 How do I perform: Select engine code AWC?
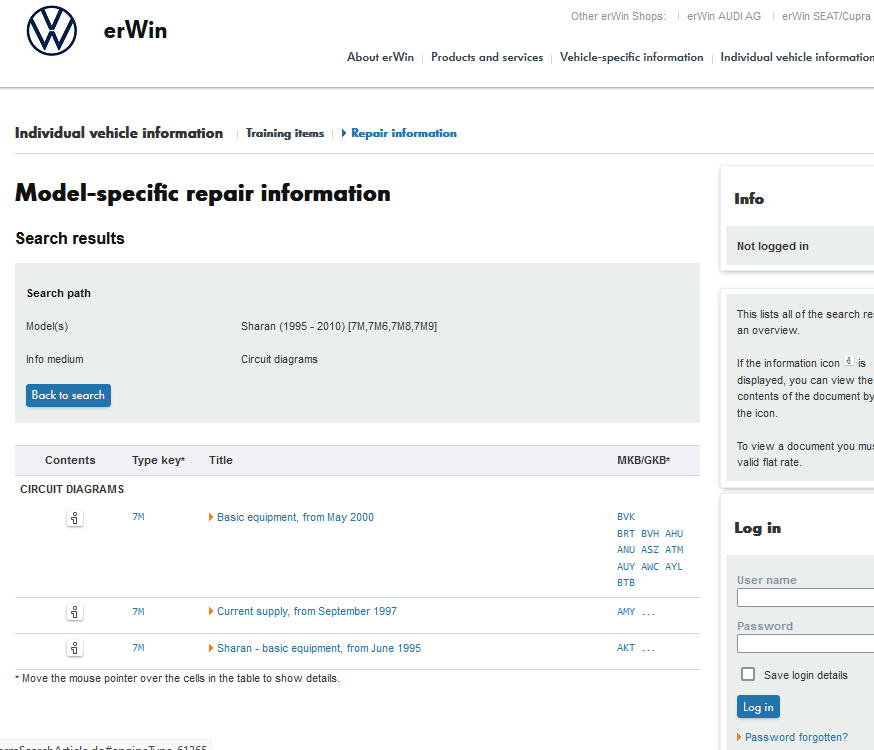(650, 566)
